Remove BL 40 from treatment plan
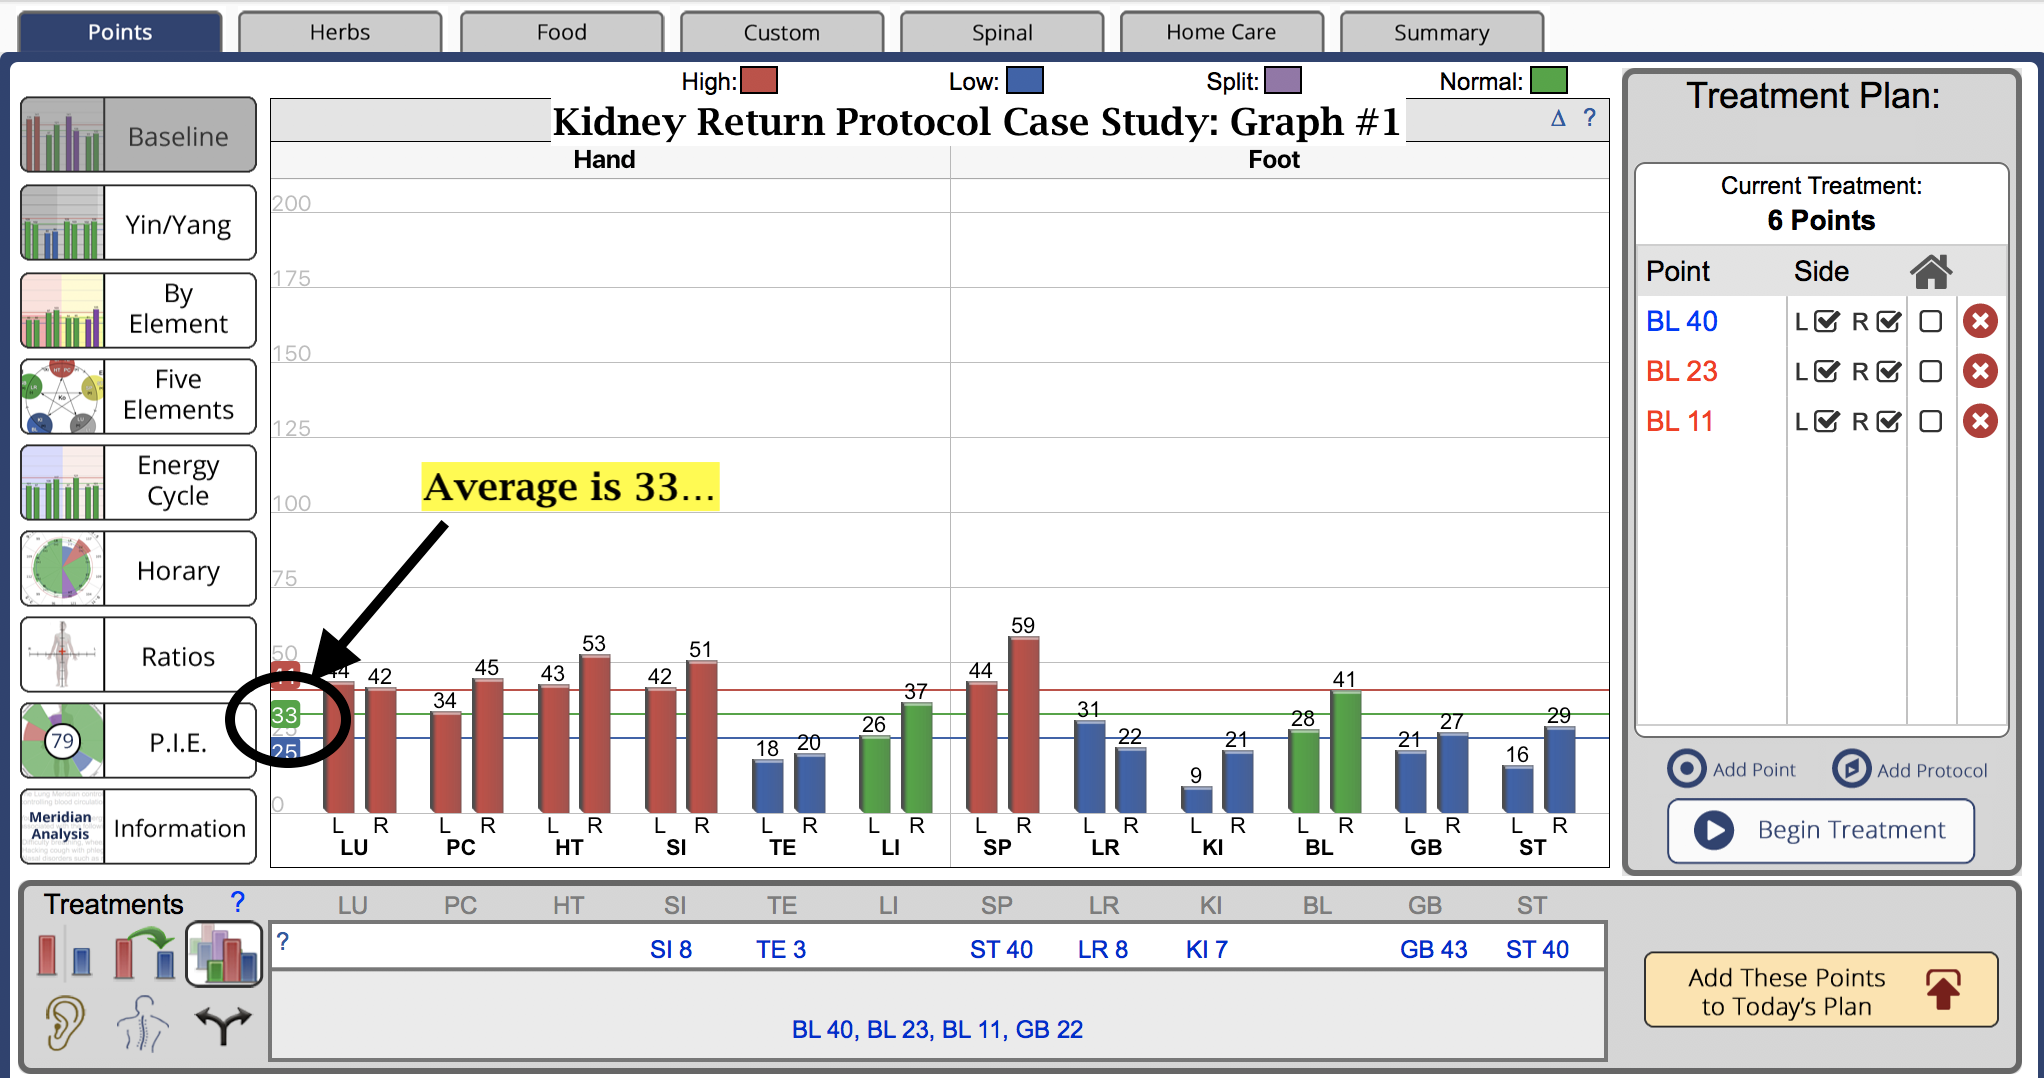2044x1078 pixels. 1980,321
